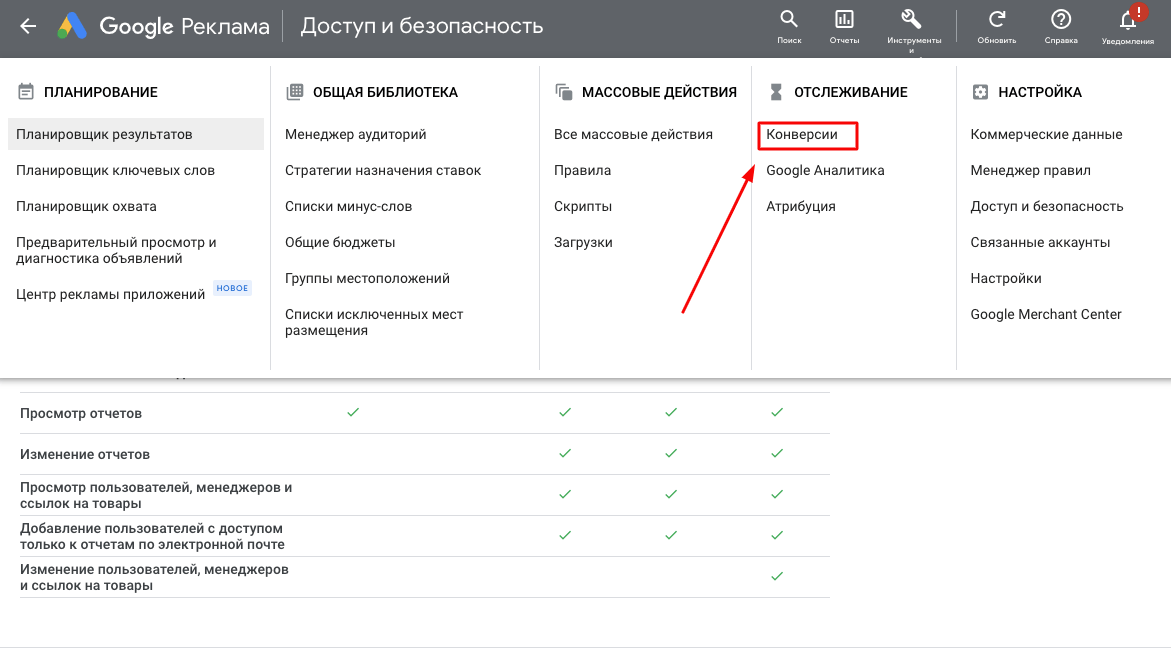
Task: Click Изменение пользователей, менеджеров row label
Action: [154, 578]
